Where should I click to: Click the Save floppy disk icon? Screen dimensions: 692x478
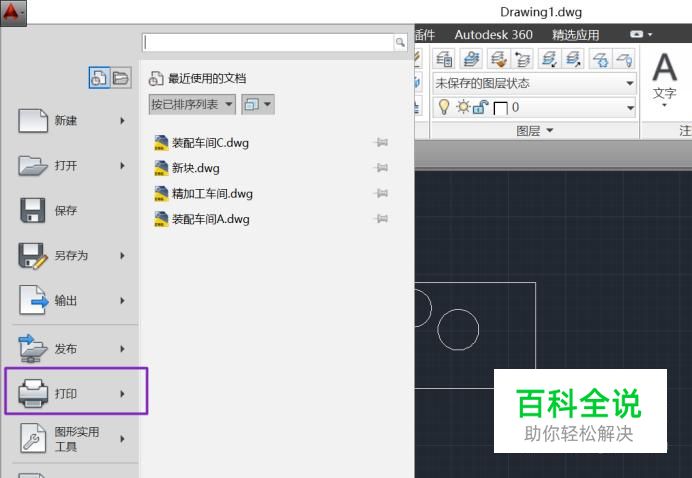click(33, 211)
